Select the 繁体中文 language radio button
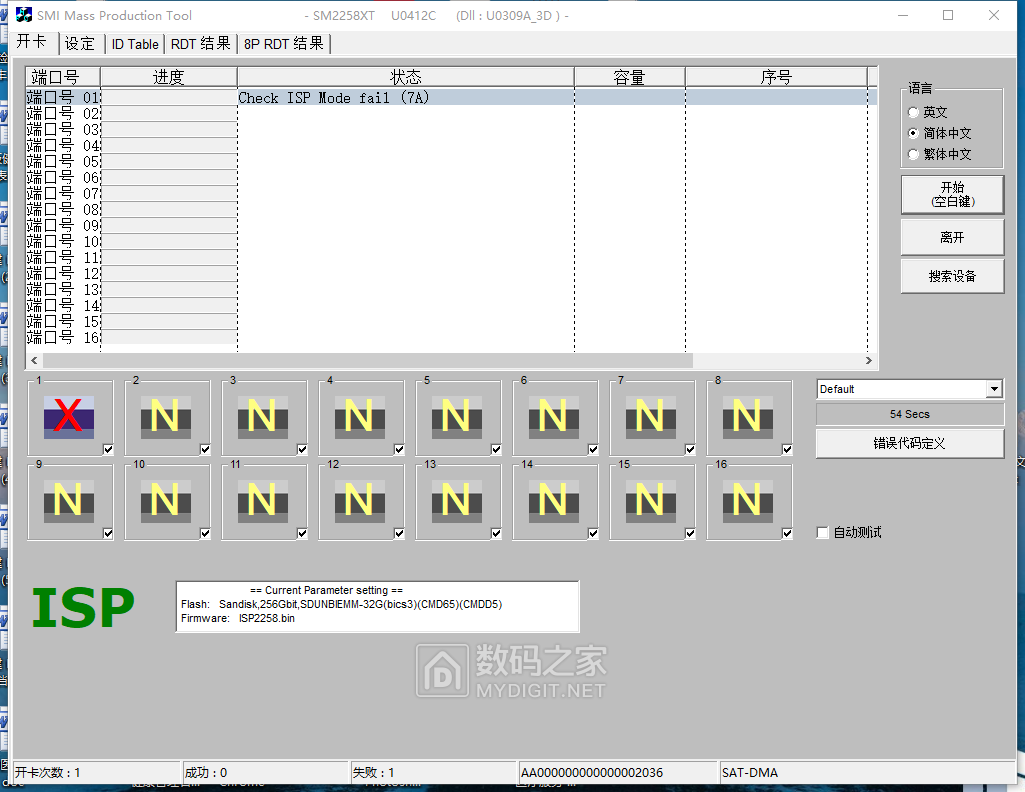Viewport: 1025px width, 792px height. point(914,154)
